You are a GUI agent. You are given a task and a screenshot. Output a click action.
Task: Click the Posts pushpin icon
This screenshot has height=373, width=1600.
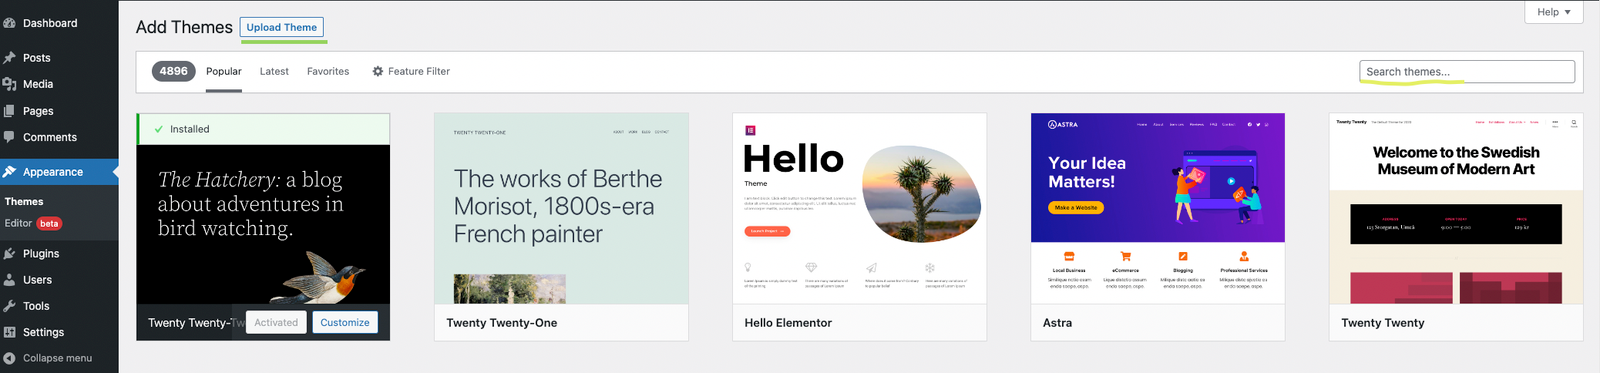pos(10,58)
